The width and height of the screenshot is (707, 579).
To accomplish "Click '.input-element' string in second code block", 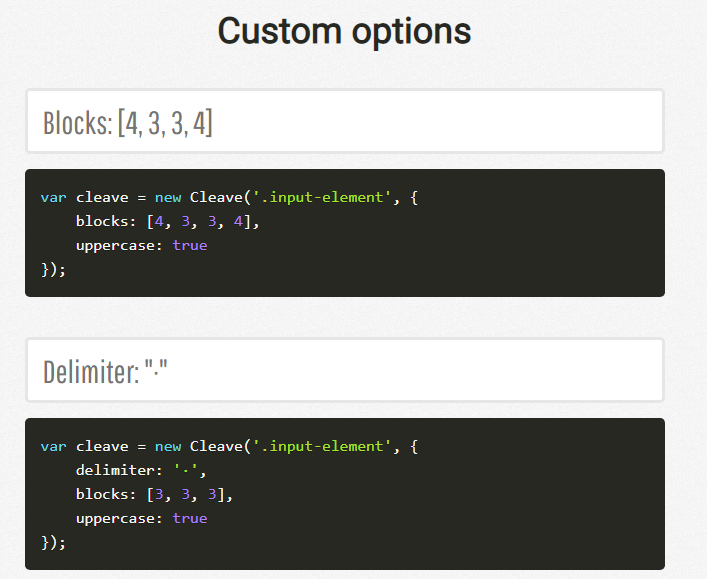I will 320,446.
